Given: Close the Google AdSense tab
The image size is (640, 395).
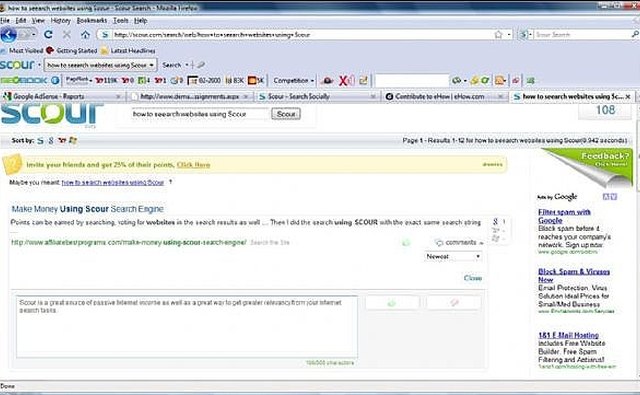Looking at the screenshot, I should click(118, 97).
